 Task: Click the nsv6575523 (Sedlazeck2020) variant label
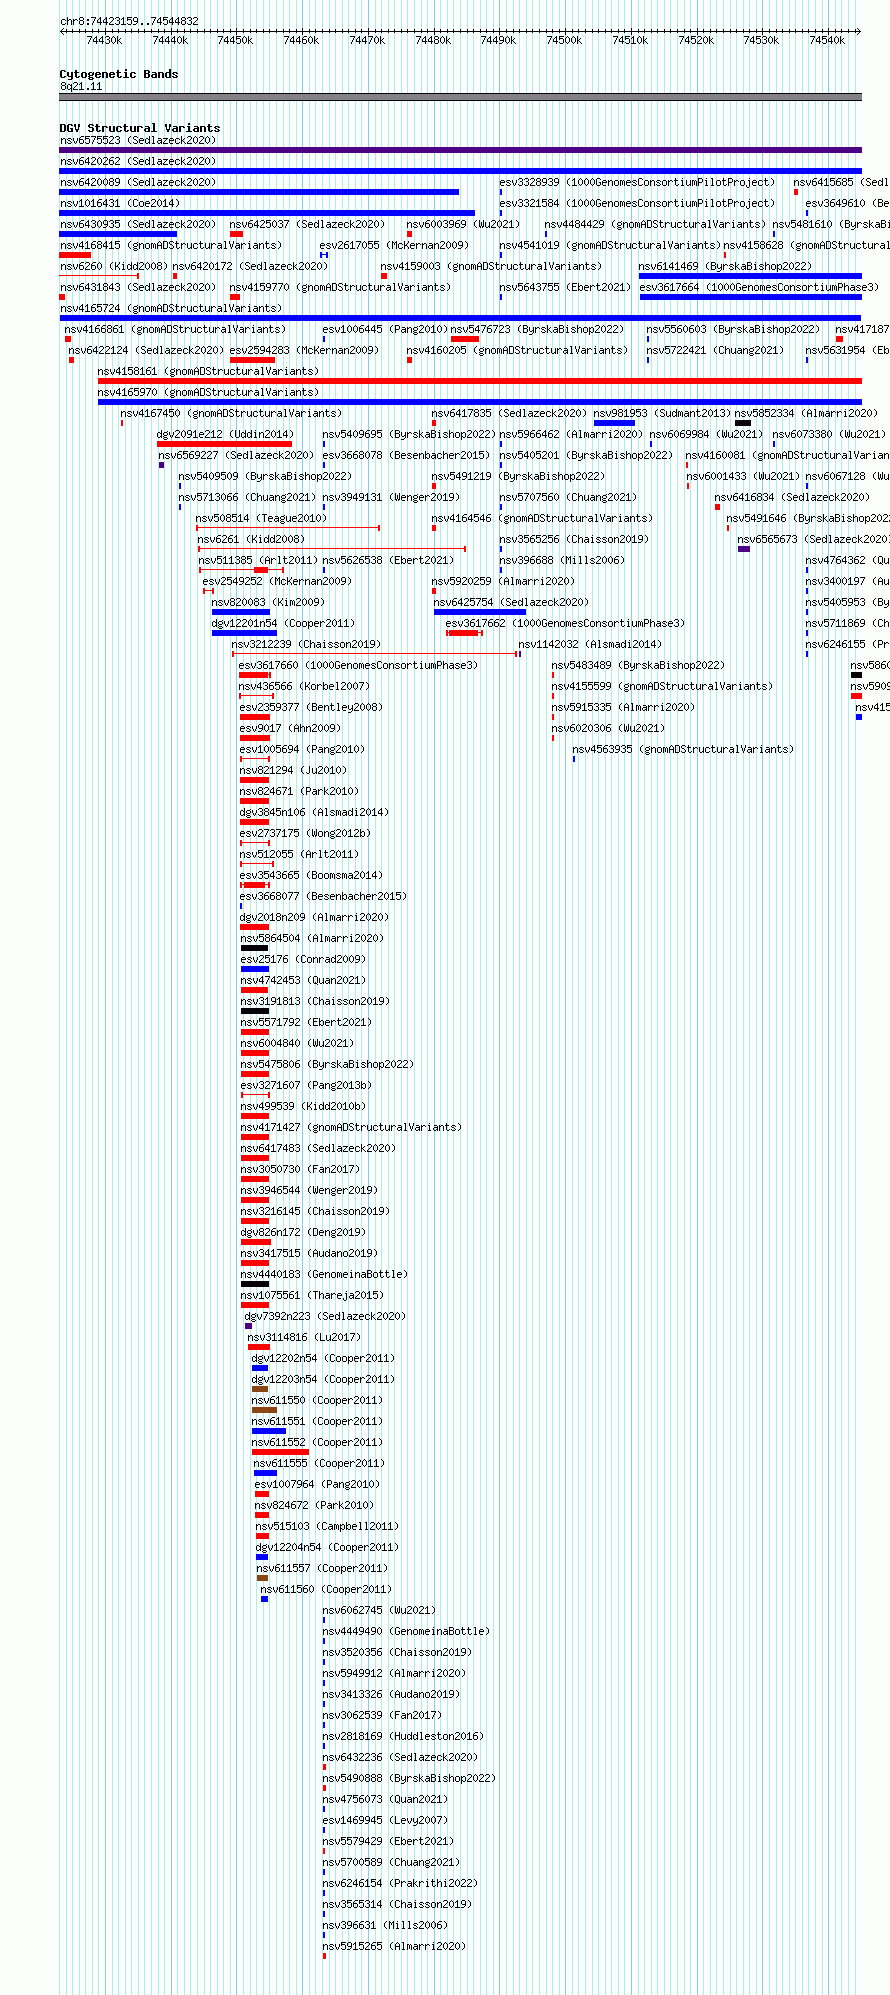pyautogui.click(x=137, y=140)
